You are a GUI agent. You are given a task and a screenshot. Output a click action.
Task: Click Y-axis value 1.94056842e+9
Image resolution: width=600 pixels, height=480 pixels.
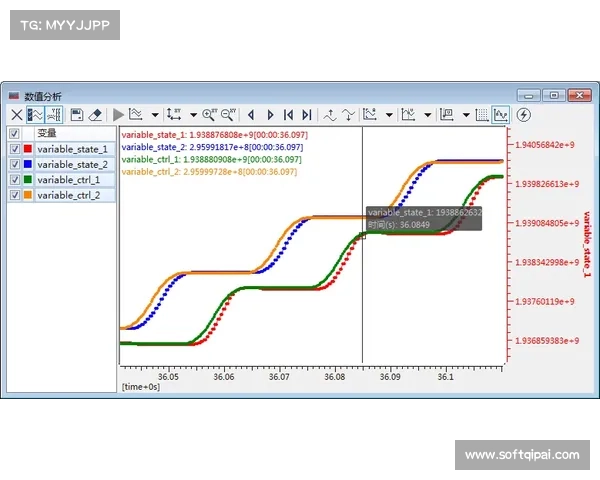545,145
